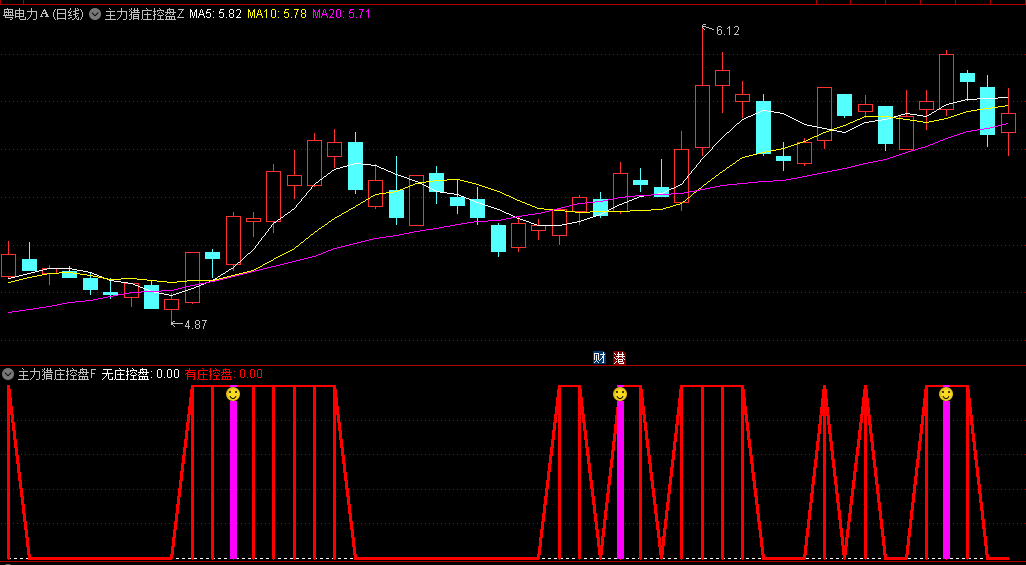Click the first magenta signal bar
Screen dimensions: 1026x565
233,479
